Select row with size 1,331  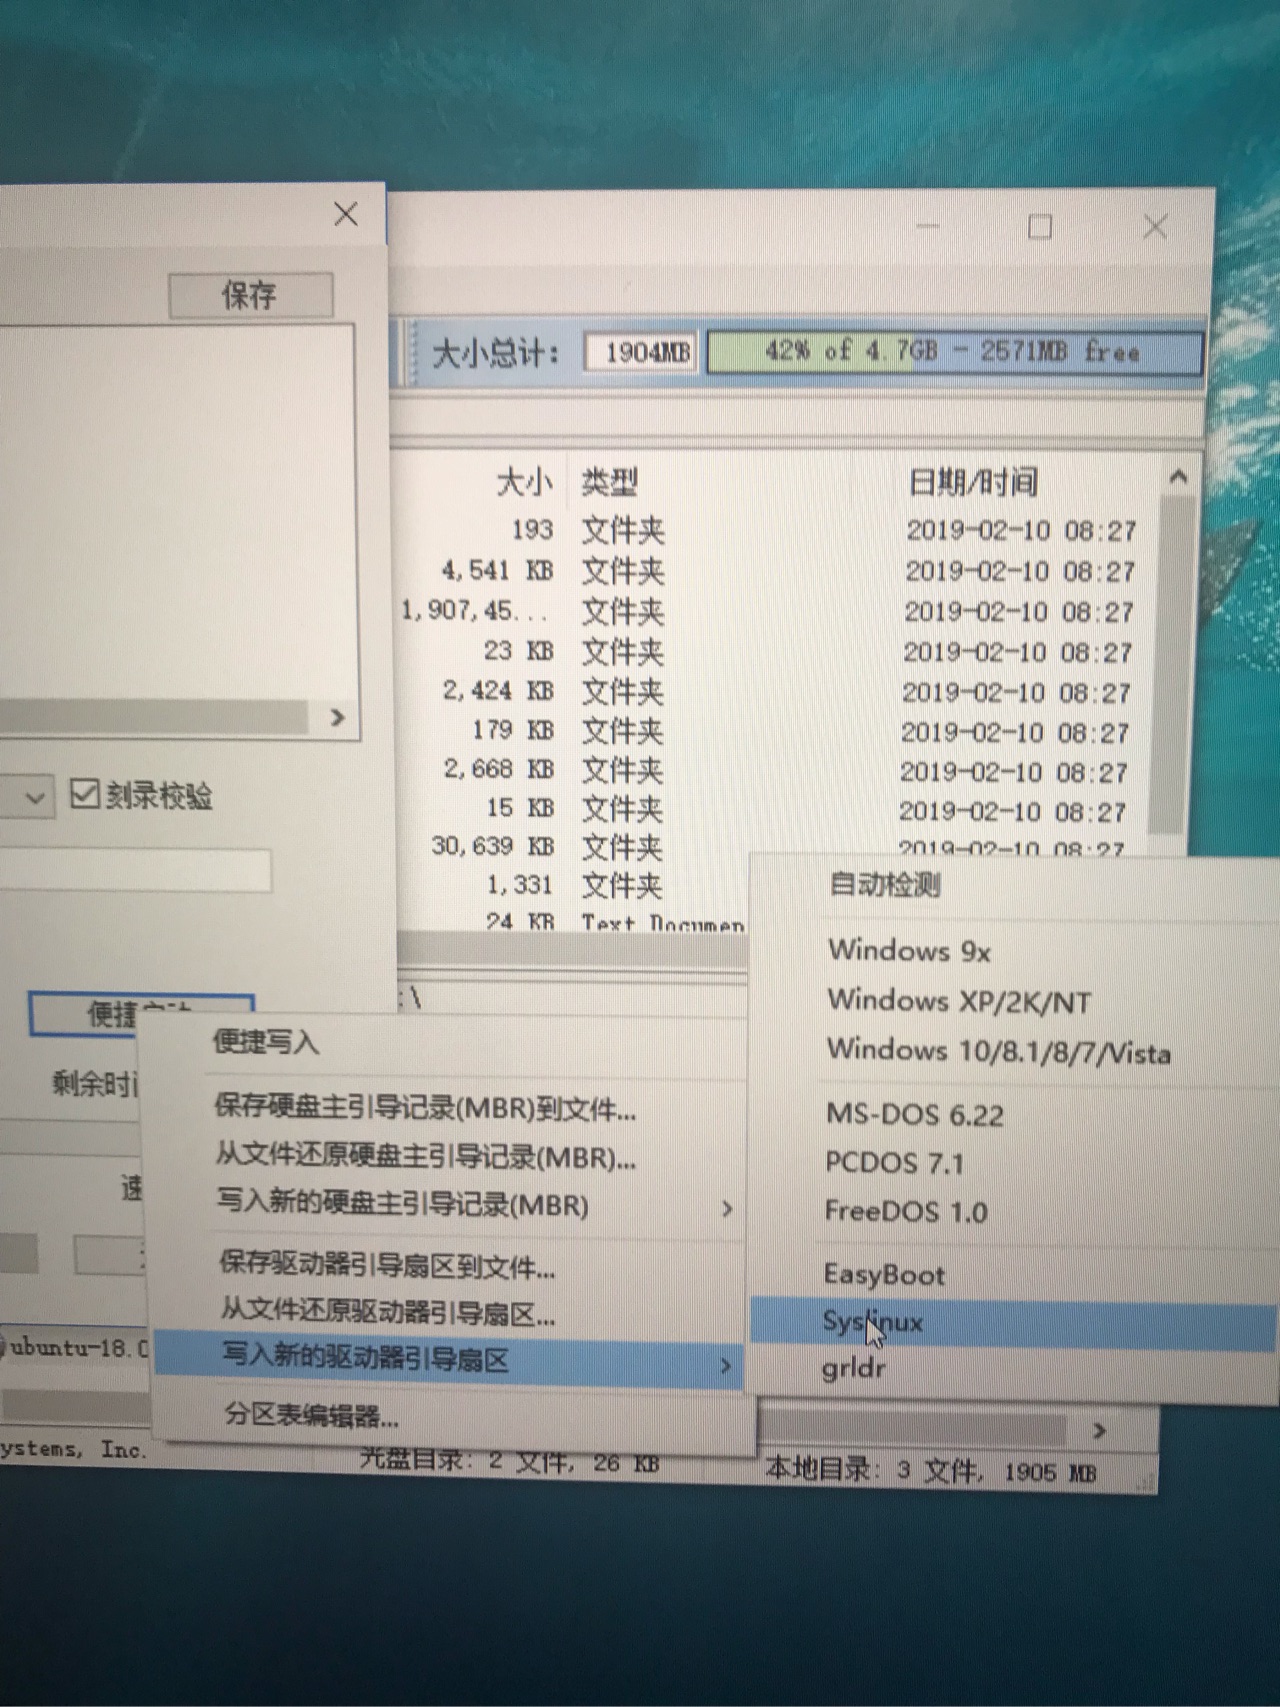(x=575, y=885)
